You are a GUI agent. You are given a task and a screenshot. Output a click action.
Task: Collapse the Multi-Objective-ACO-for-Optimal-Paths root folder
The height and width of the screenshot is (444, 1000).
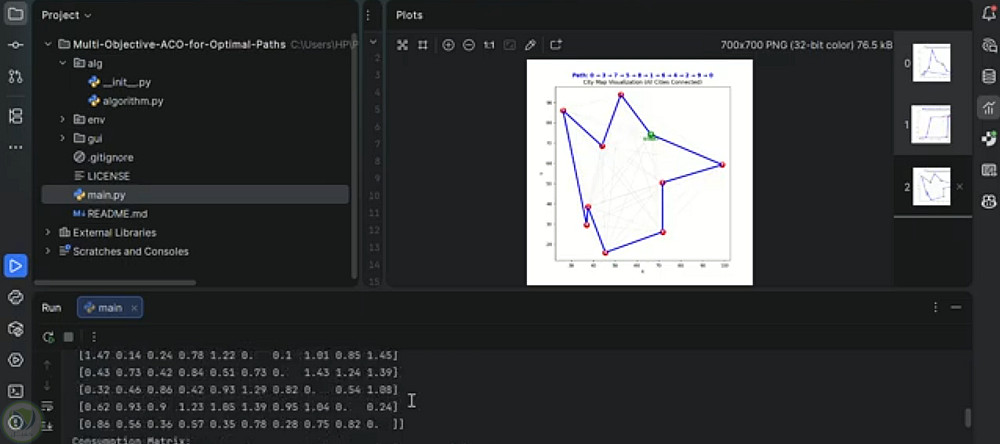[x=47, y=45]
